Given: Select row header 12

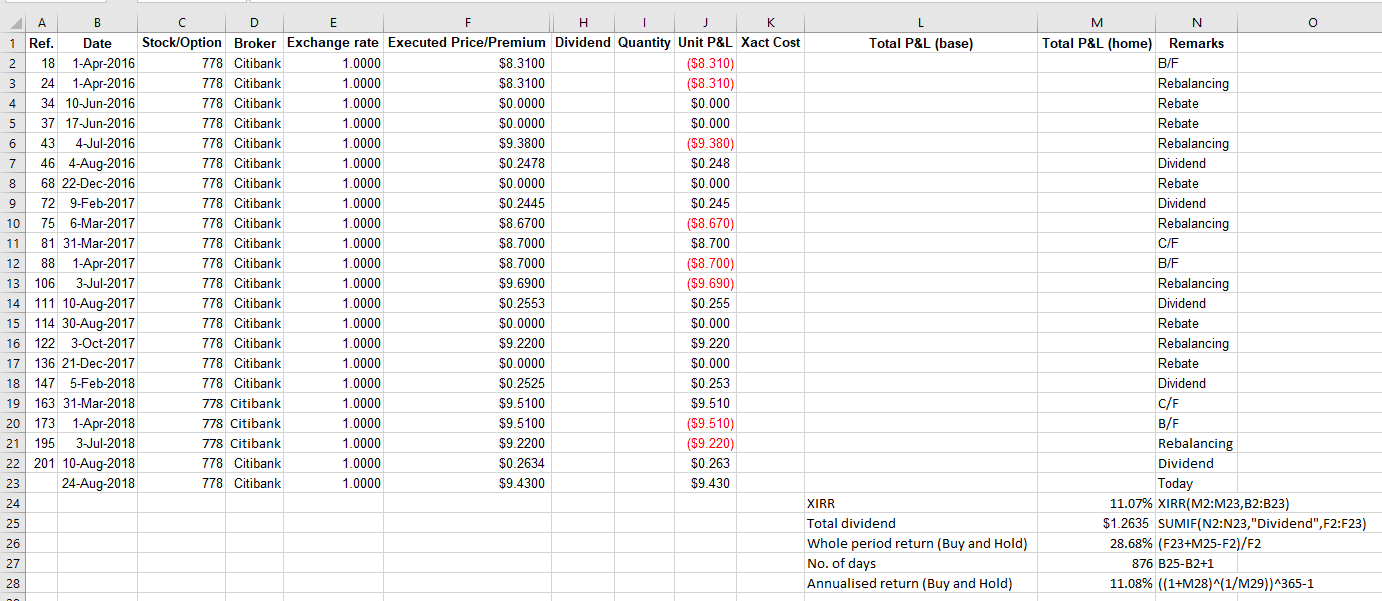Looking at the screenshot, I should click(11, 263).
